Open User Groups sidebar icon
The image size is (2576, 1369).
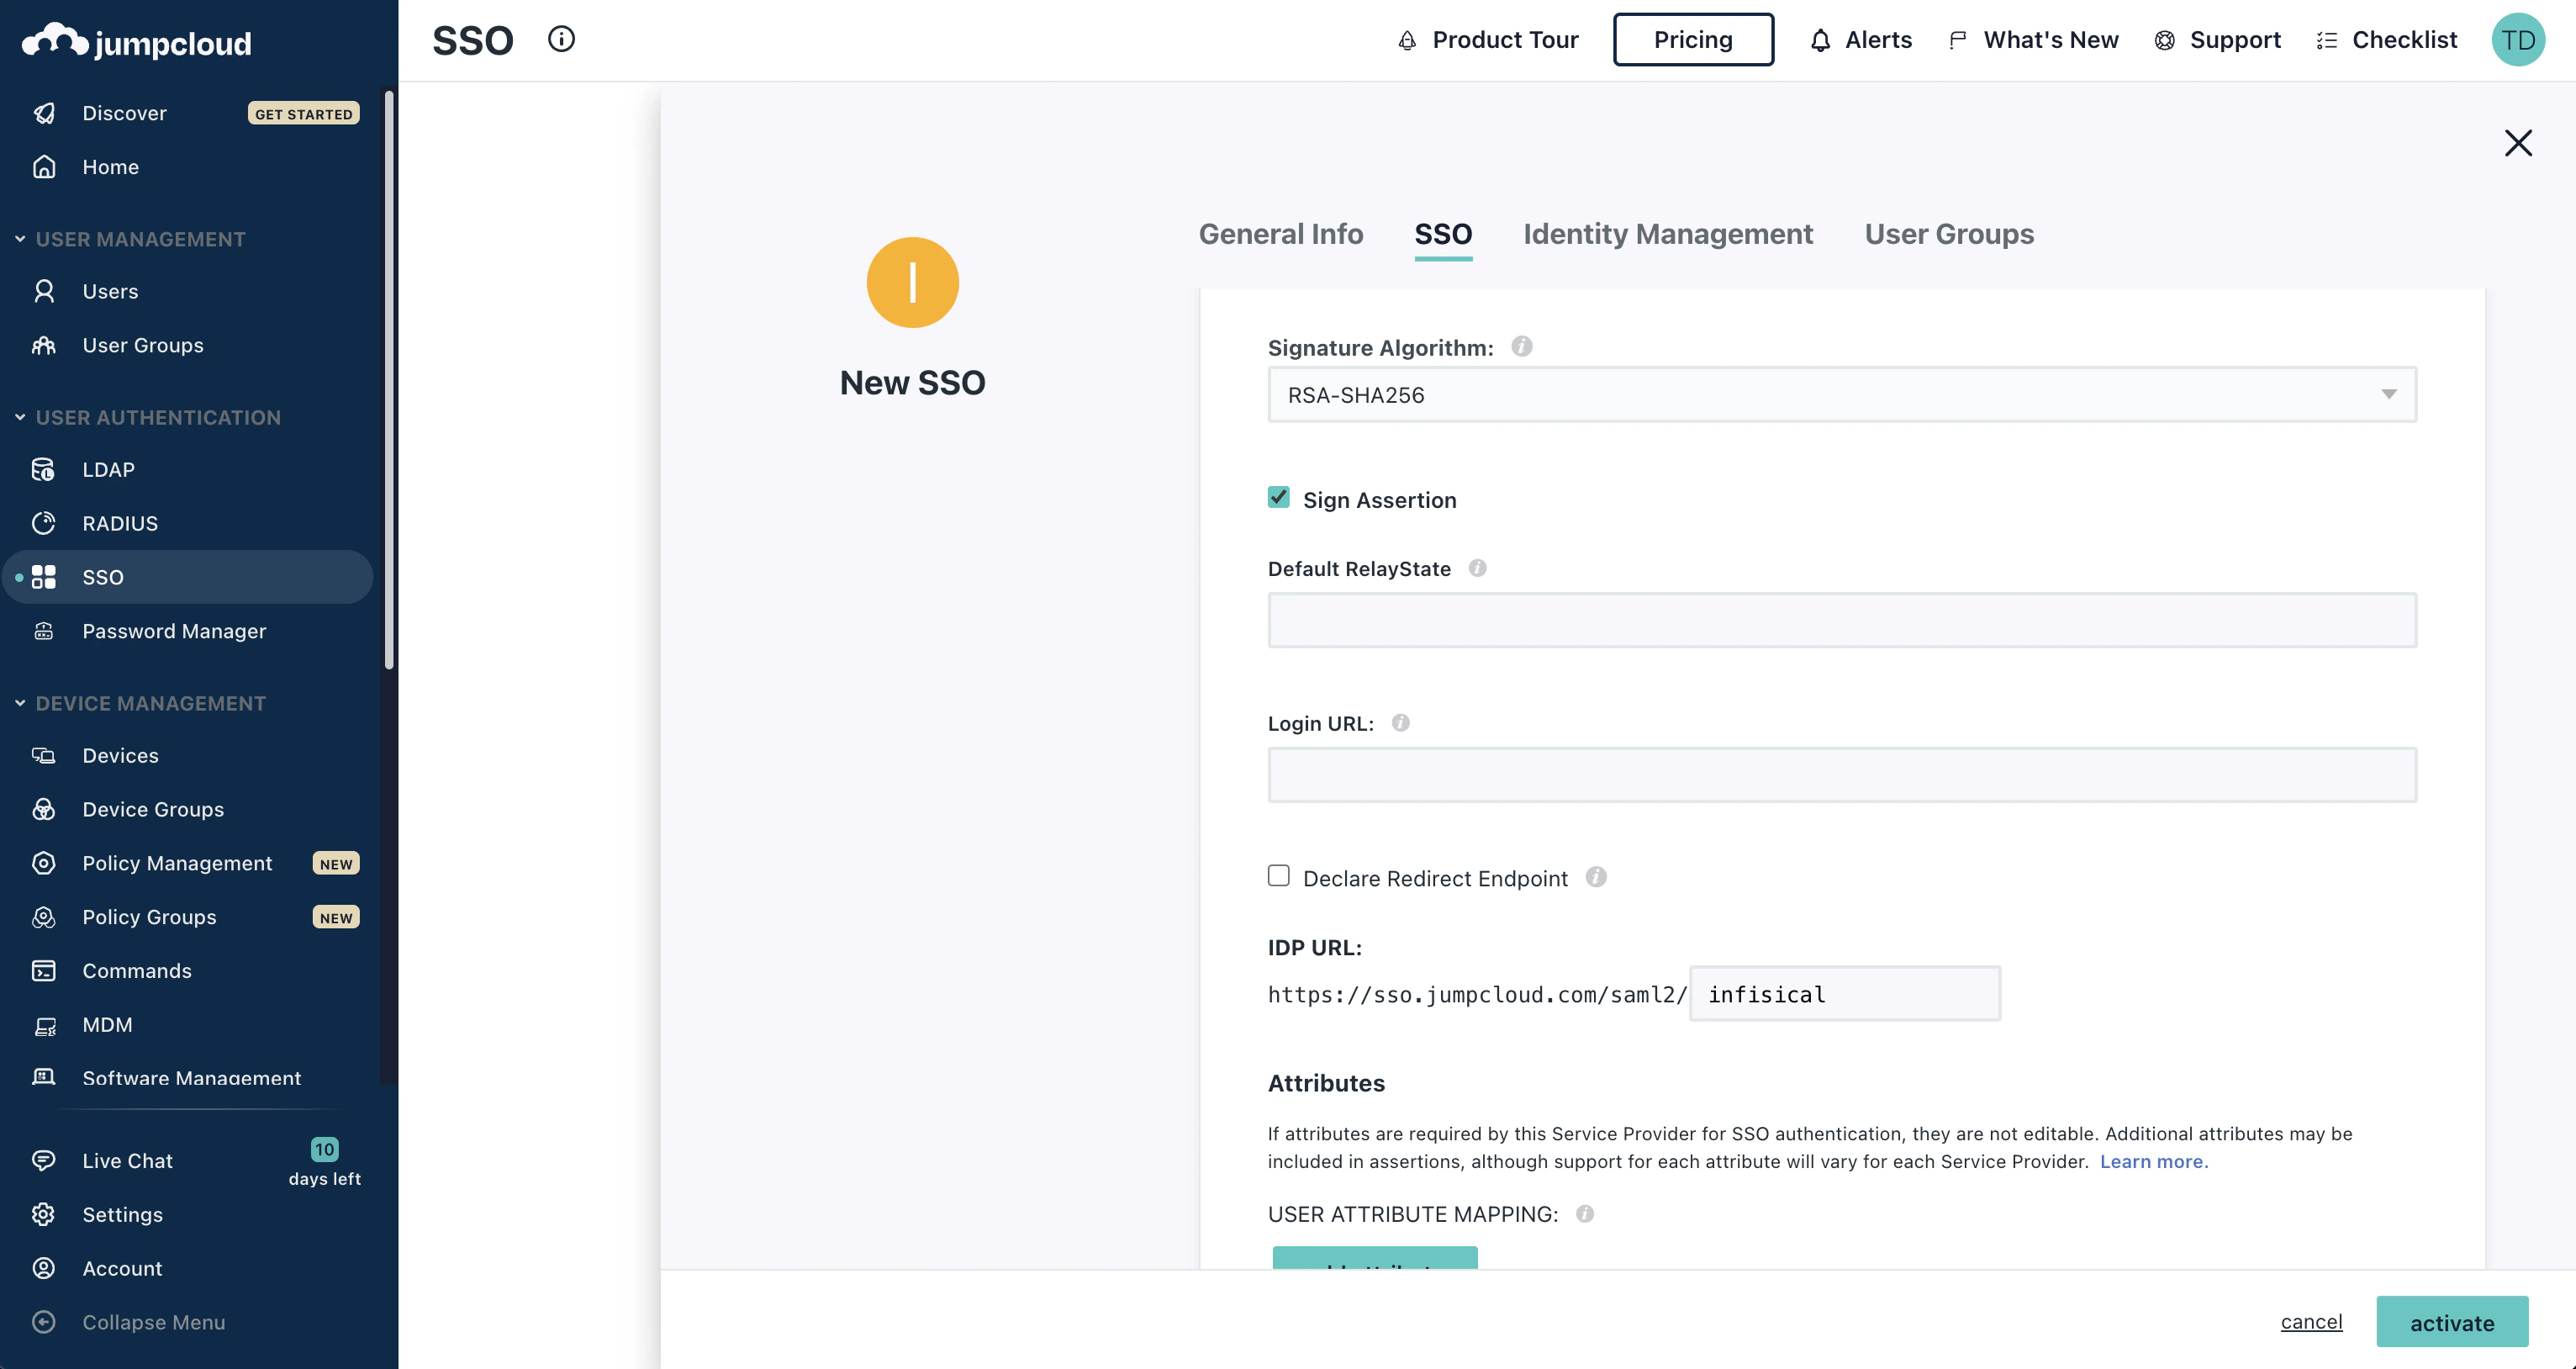[x=44, y=345]
